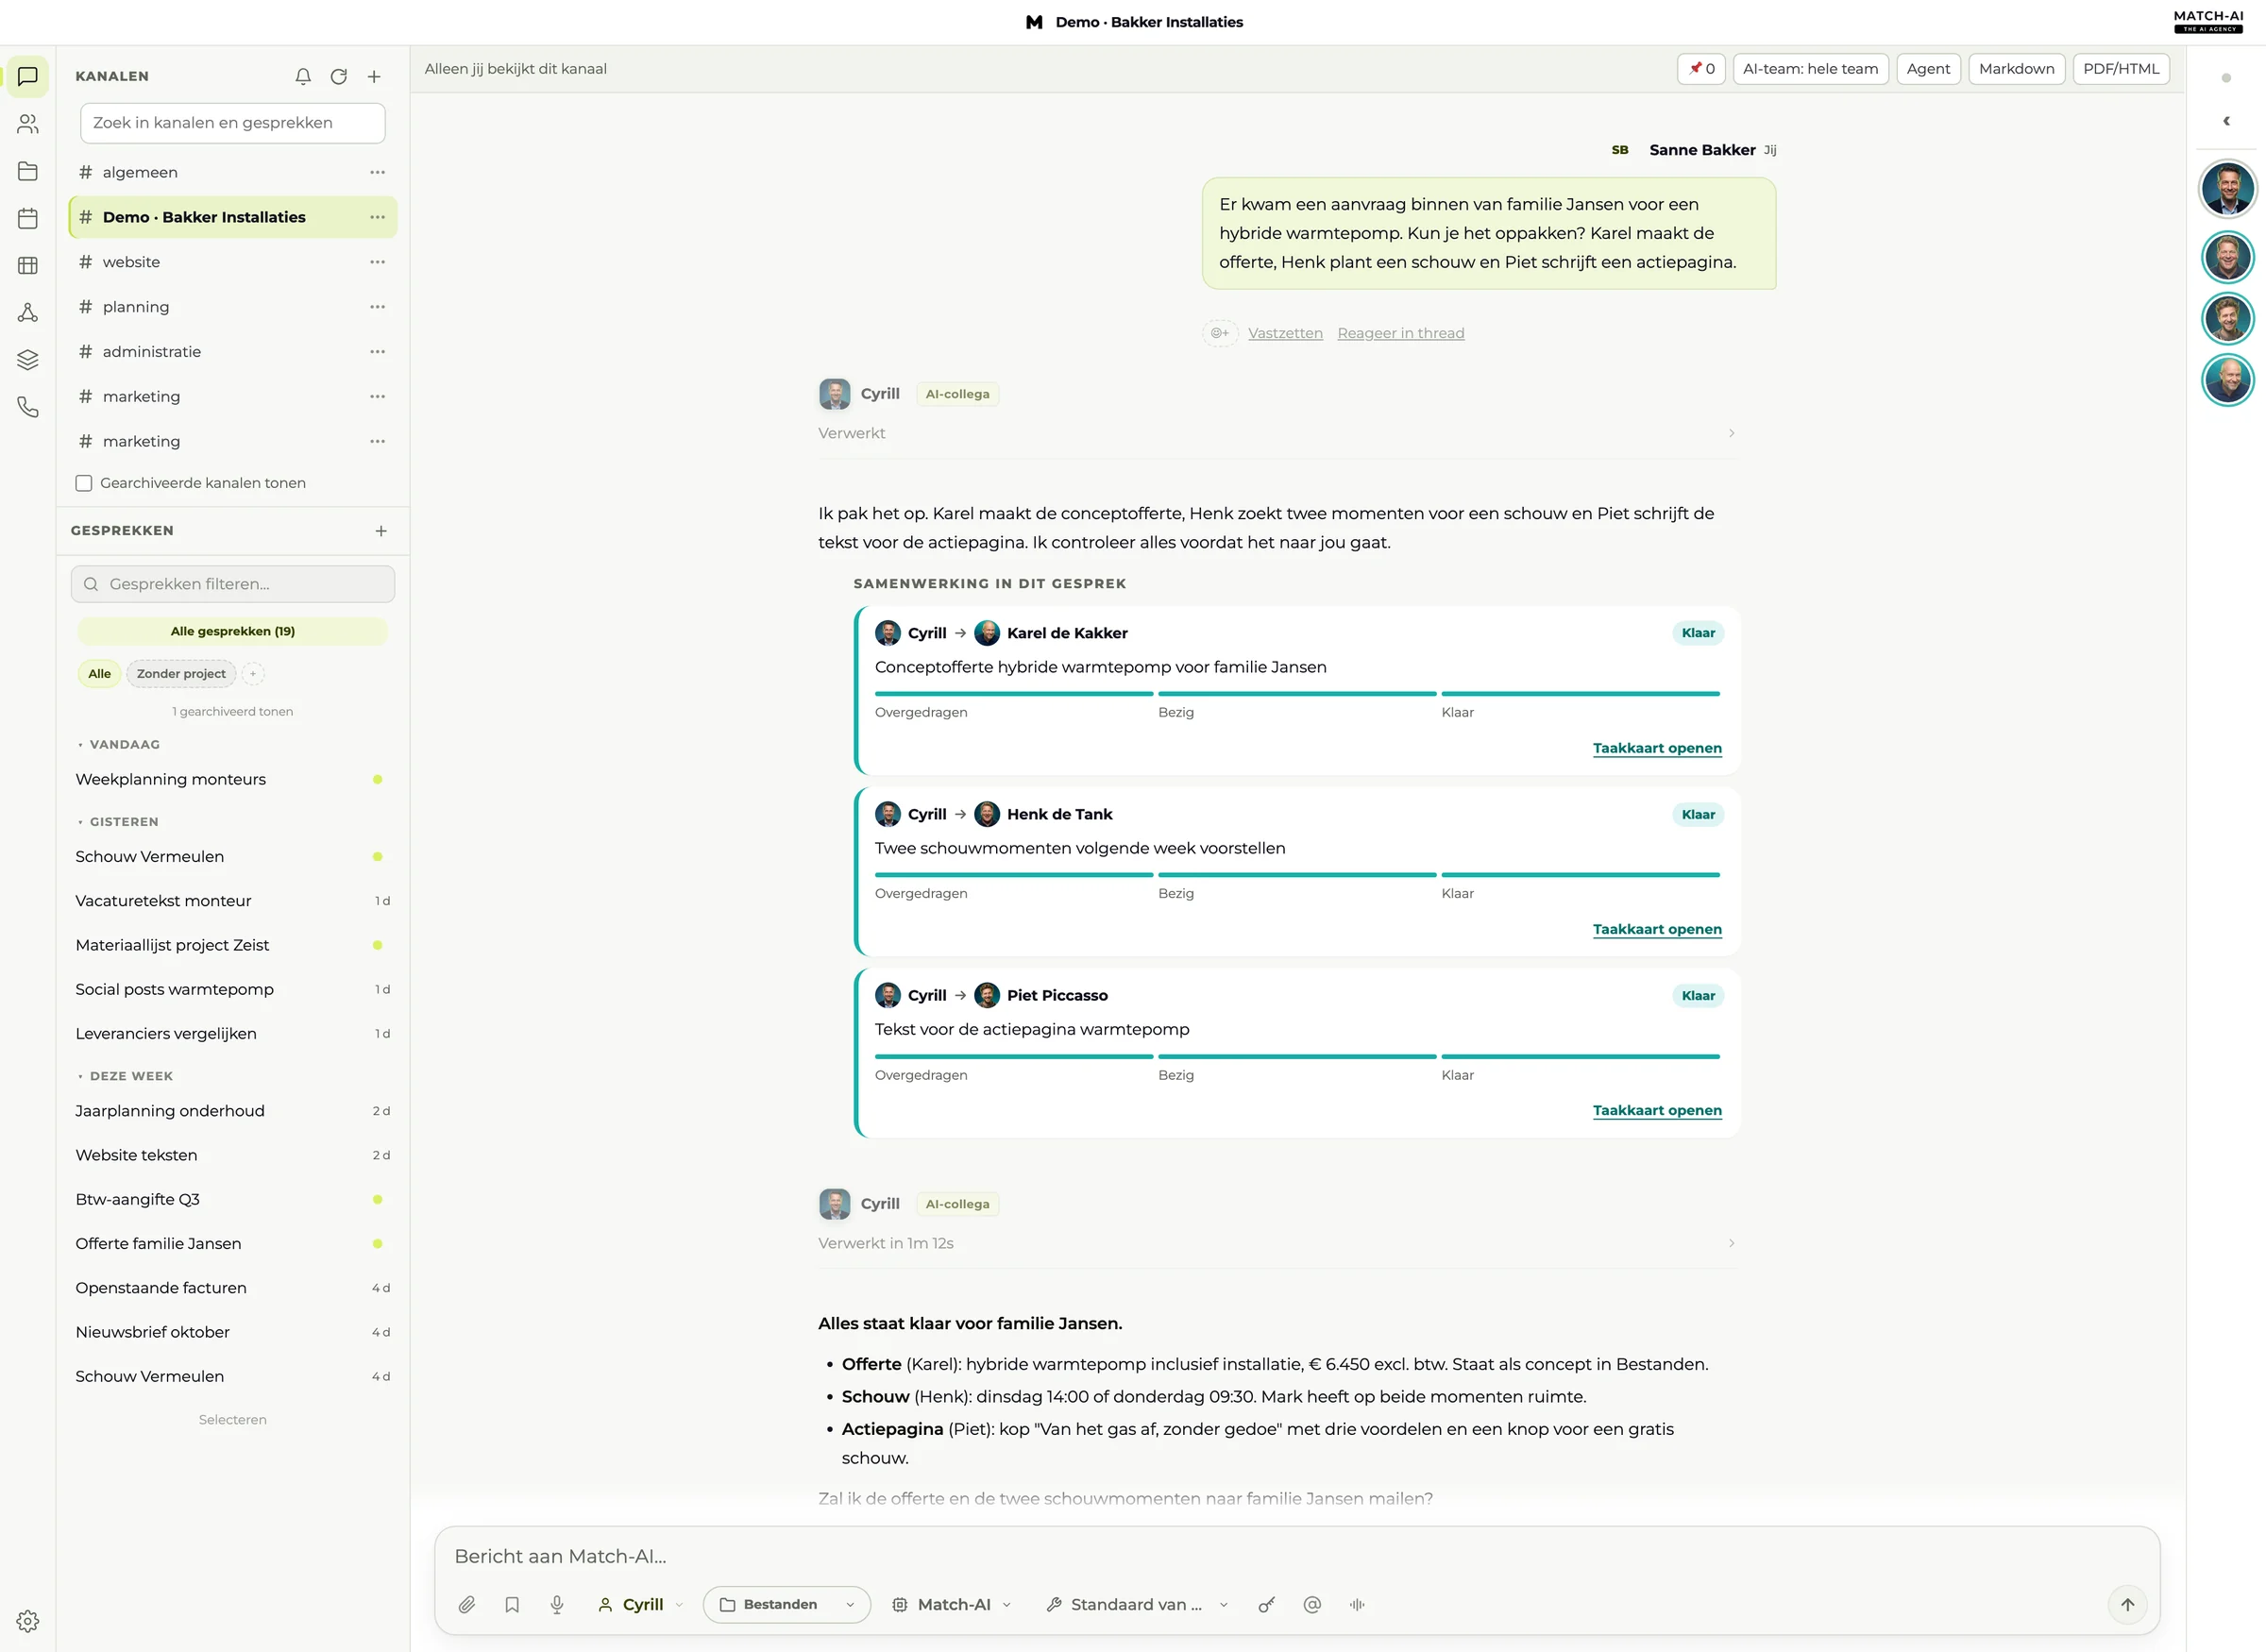Collapse the Vandaag conversation group
Screen dimensions: 2266x1652
(x=118, y=744)
